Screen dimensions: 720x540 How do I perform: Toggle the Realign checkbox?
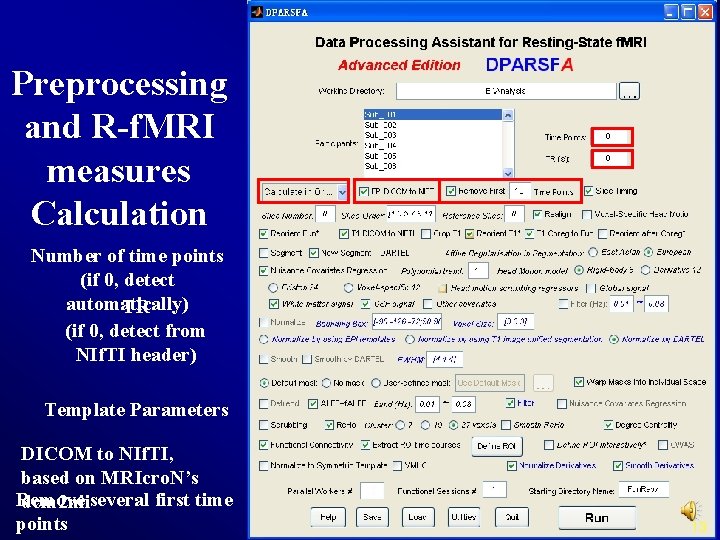[537, 214]
